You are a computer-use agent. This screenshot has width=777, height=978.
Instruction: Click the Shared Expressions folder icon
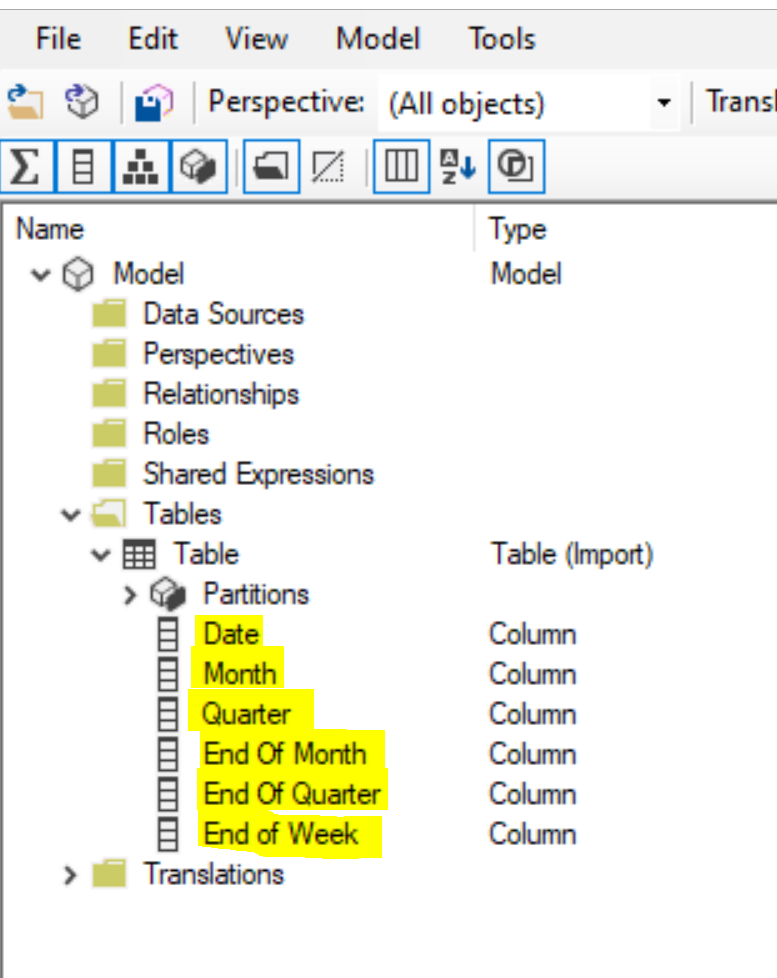pos(110,473)
